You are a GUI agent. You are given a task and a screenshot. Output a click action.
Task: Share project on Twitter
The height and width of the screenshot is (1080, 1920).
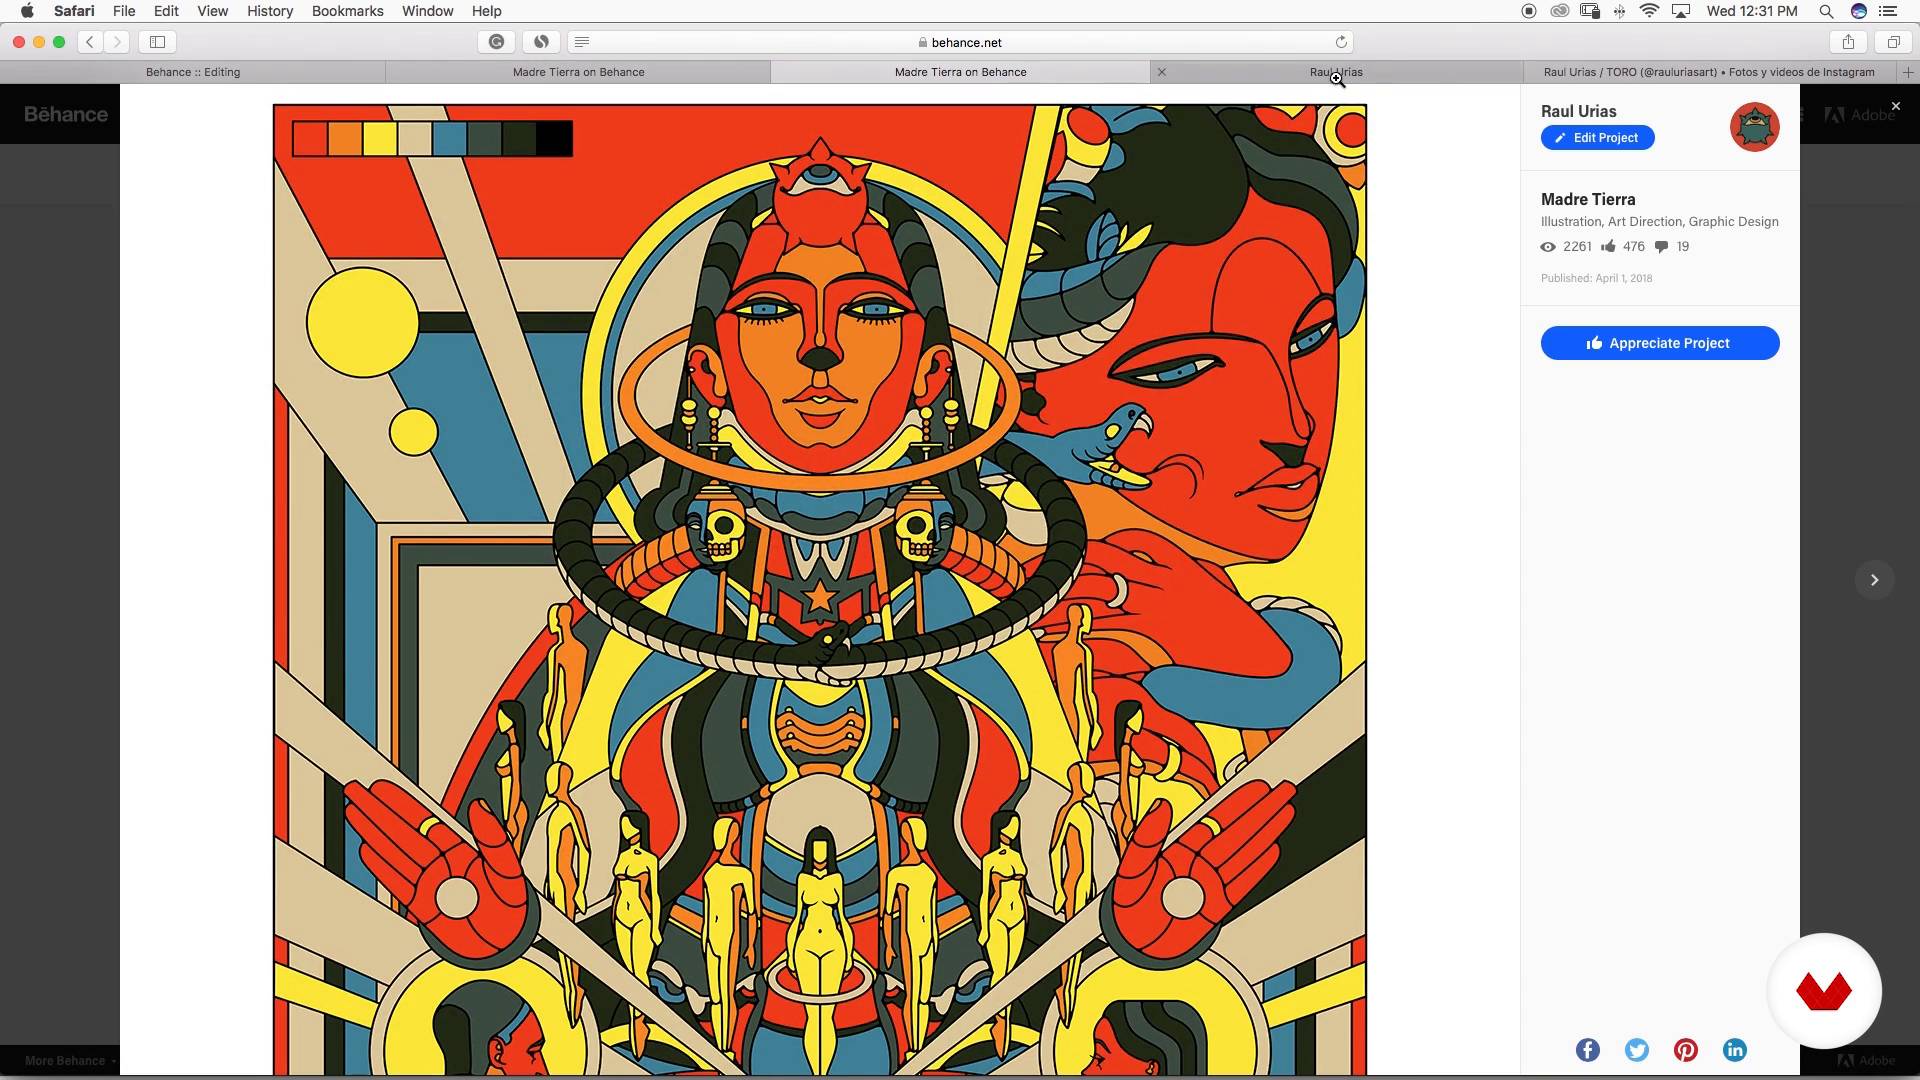pyautogui.click(x=1637, y=1050)
